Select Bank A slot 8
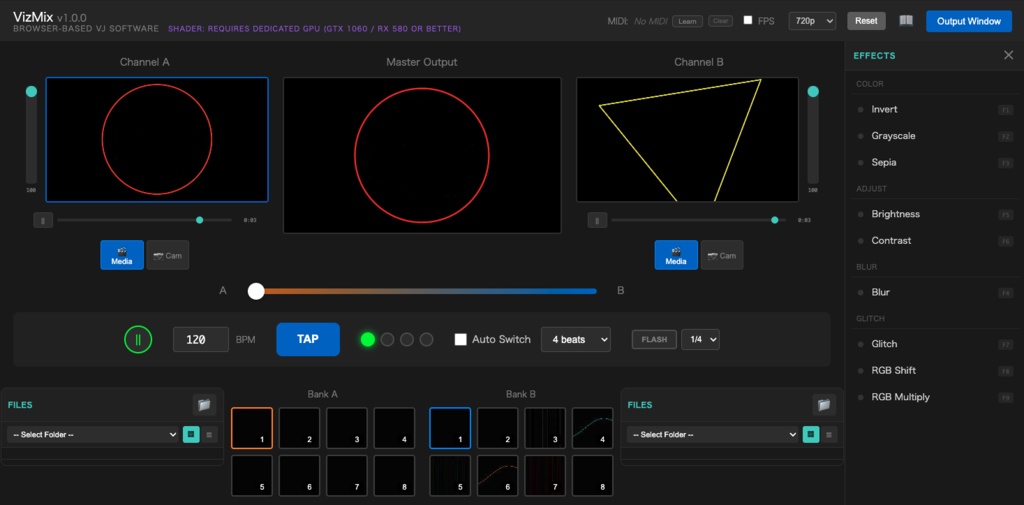Viewport: 1024px width, 505px height. (x=394, y=476)
